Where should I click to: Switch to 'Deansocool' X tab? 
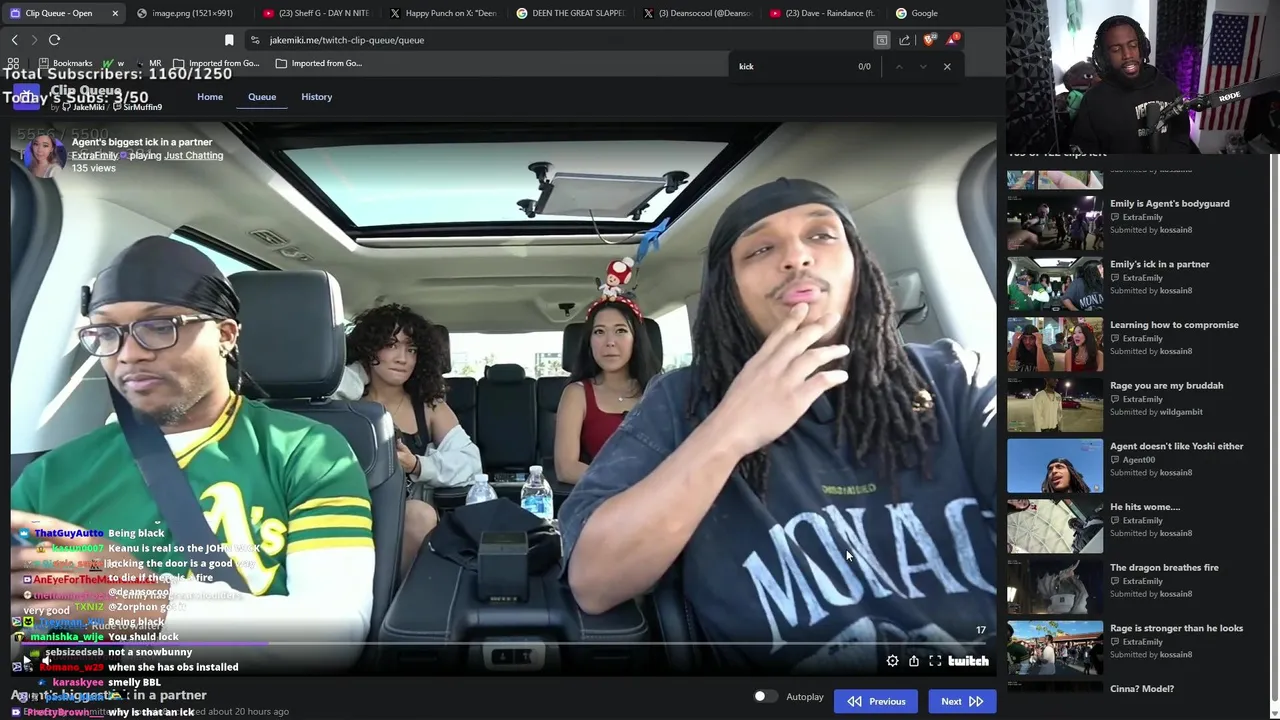(x=697, y=13)
